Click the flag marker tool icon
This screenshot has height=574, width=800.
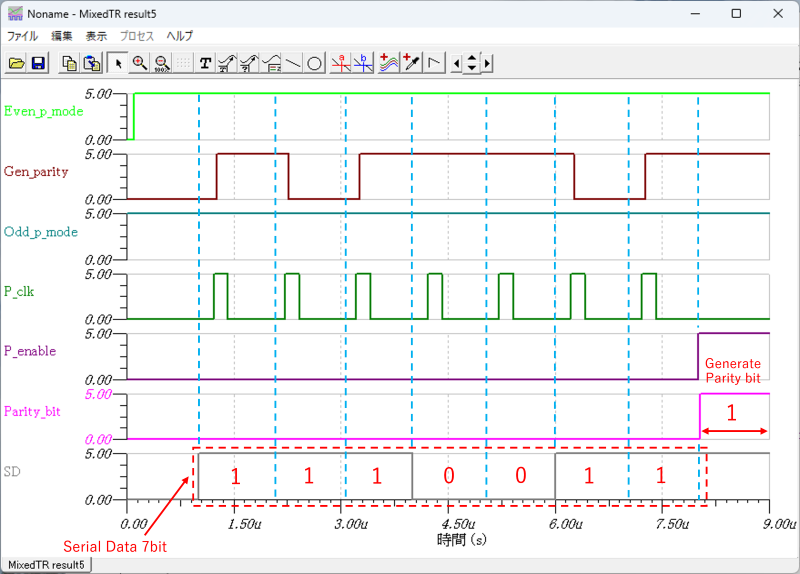click(x=434, y=63)
